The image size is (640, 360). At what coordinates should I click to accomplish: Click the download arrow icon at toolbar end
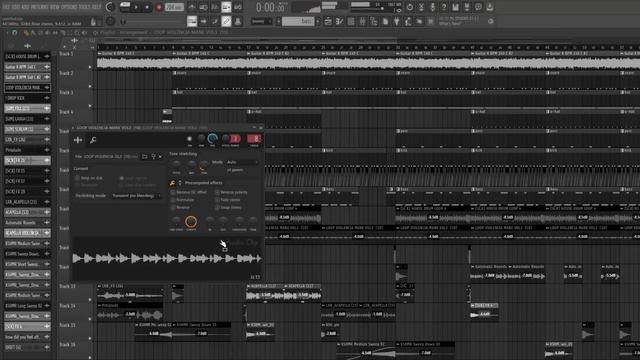(x=490, y=7)
